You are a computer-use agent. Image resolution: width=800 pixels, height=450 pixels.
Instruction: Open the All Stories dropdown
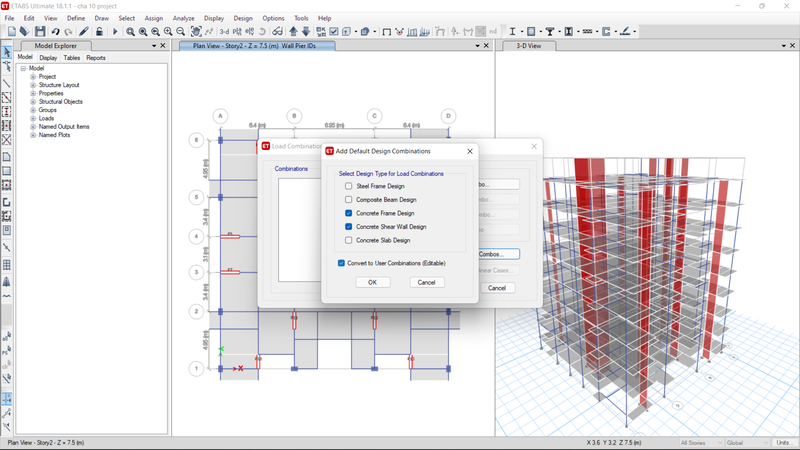click(x=701, y=443)
